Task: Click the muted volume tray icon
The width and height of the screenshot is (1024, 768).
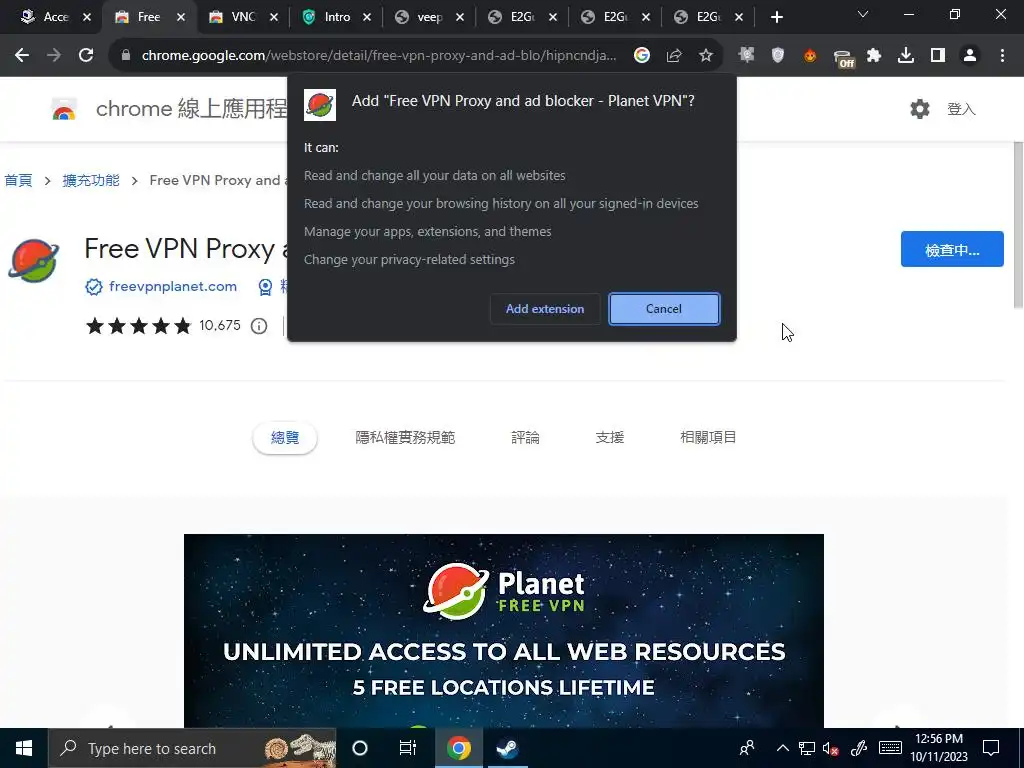Action: [831, 748]
